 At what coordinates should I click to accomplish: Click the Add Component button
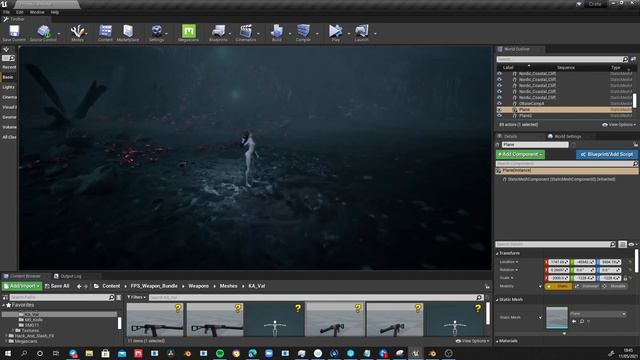pyautogui.click(x=520, y=154)
